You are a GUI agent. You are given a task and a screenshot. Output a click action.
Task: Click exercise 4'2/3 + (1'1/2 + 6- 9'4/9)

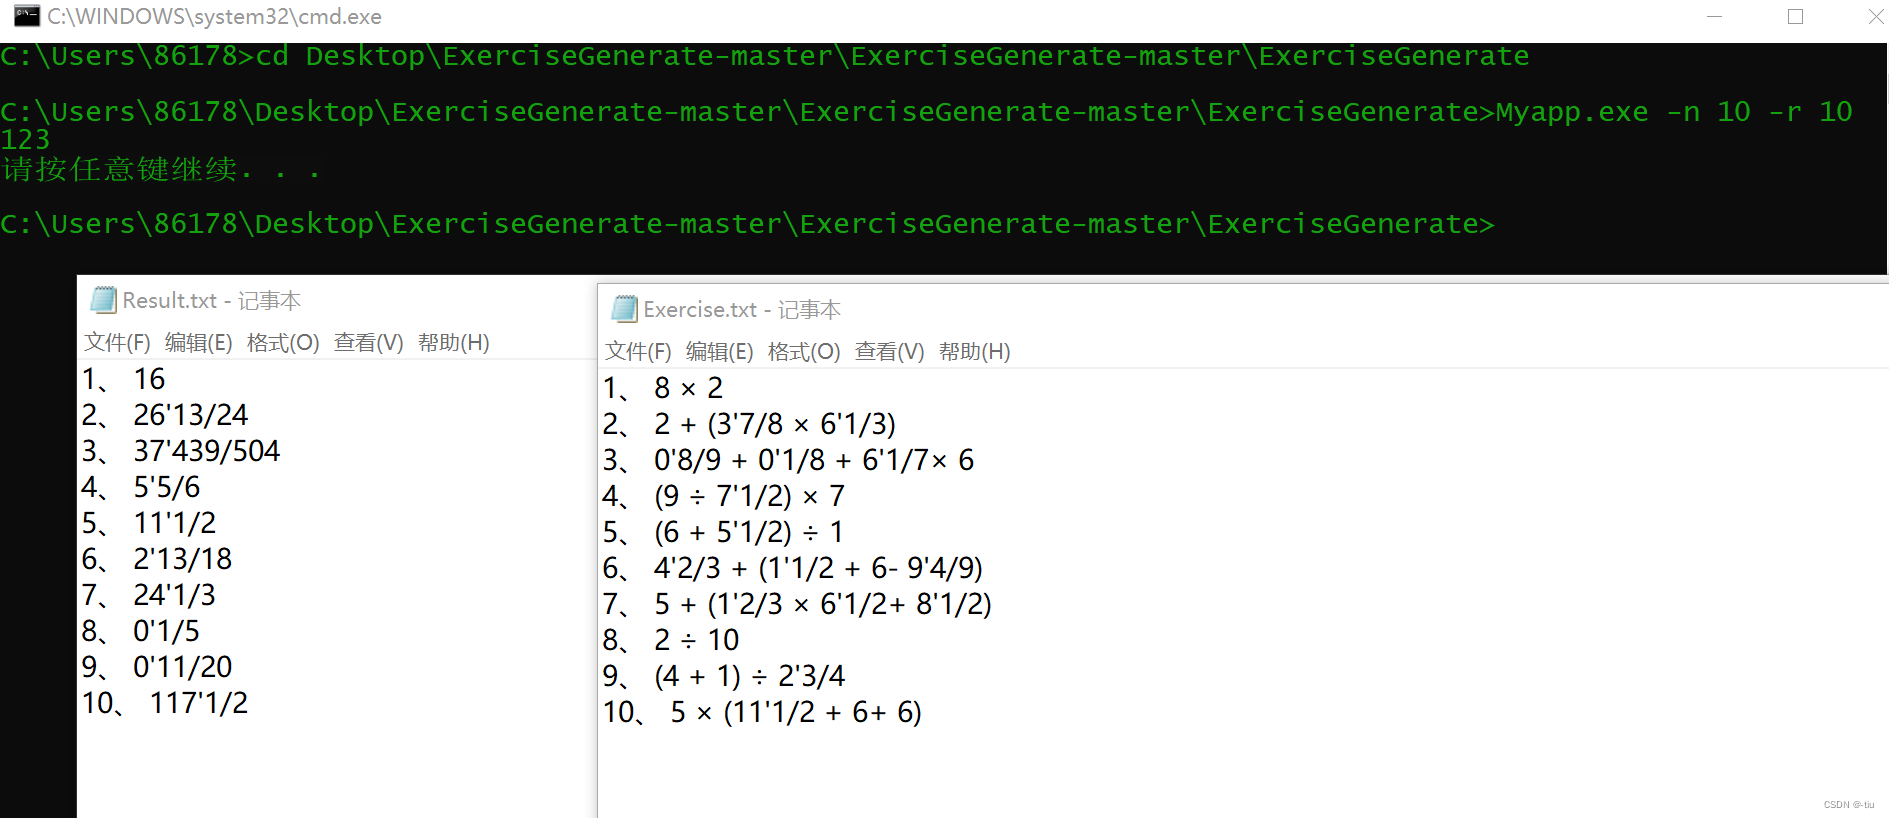coord(819,568)
